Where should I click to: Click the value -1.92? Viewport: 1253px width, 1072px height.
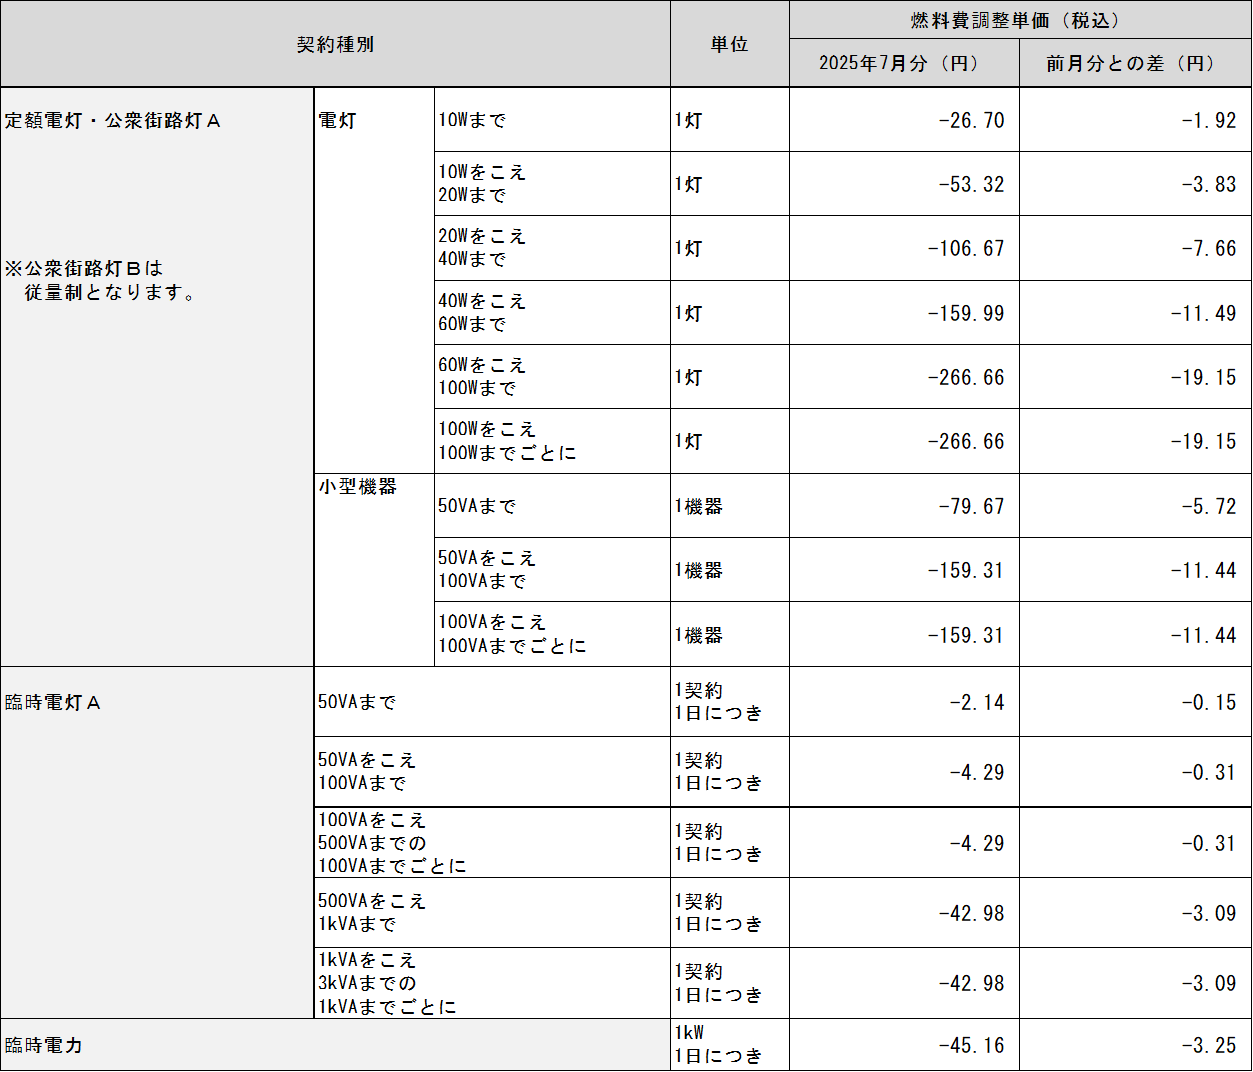pos(1208,120)
